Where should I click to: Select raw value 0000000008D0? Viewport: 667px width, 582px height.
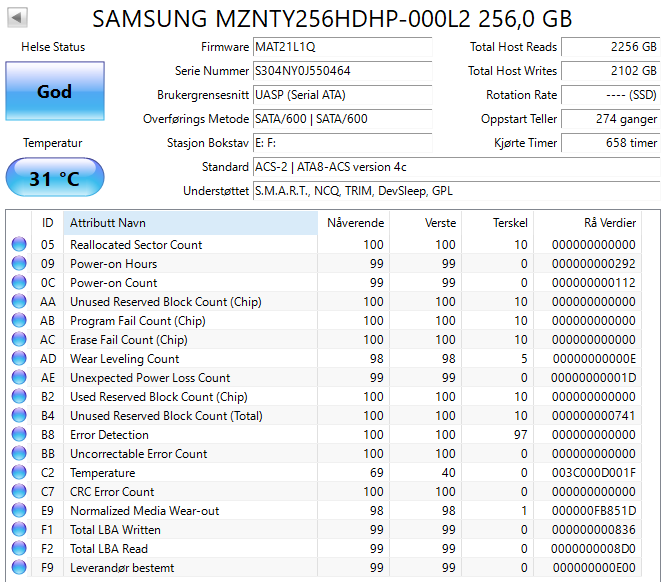tap(593, 549)
